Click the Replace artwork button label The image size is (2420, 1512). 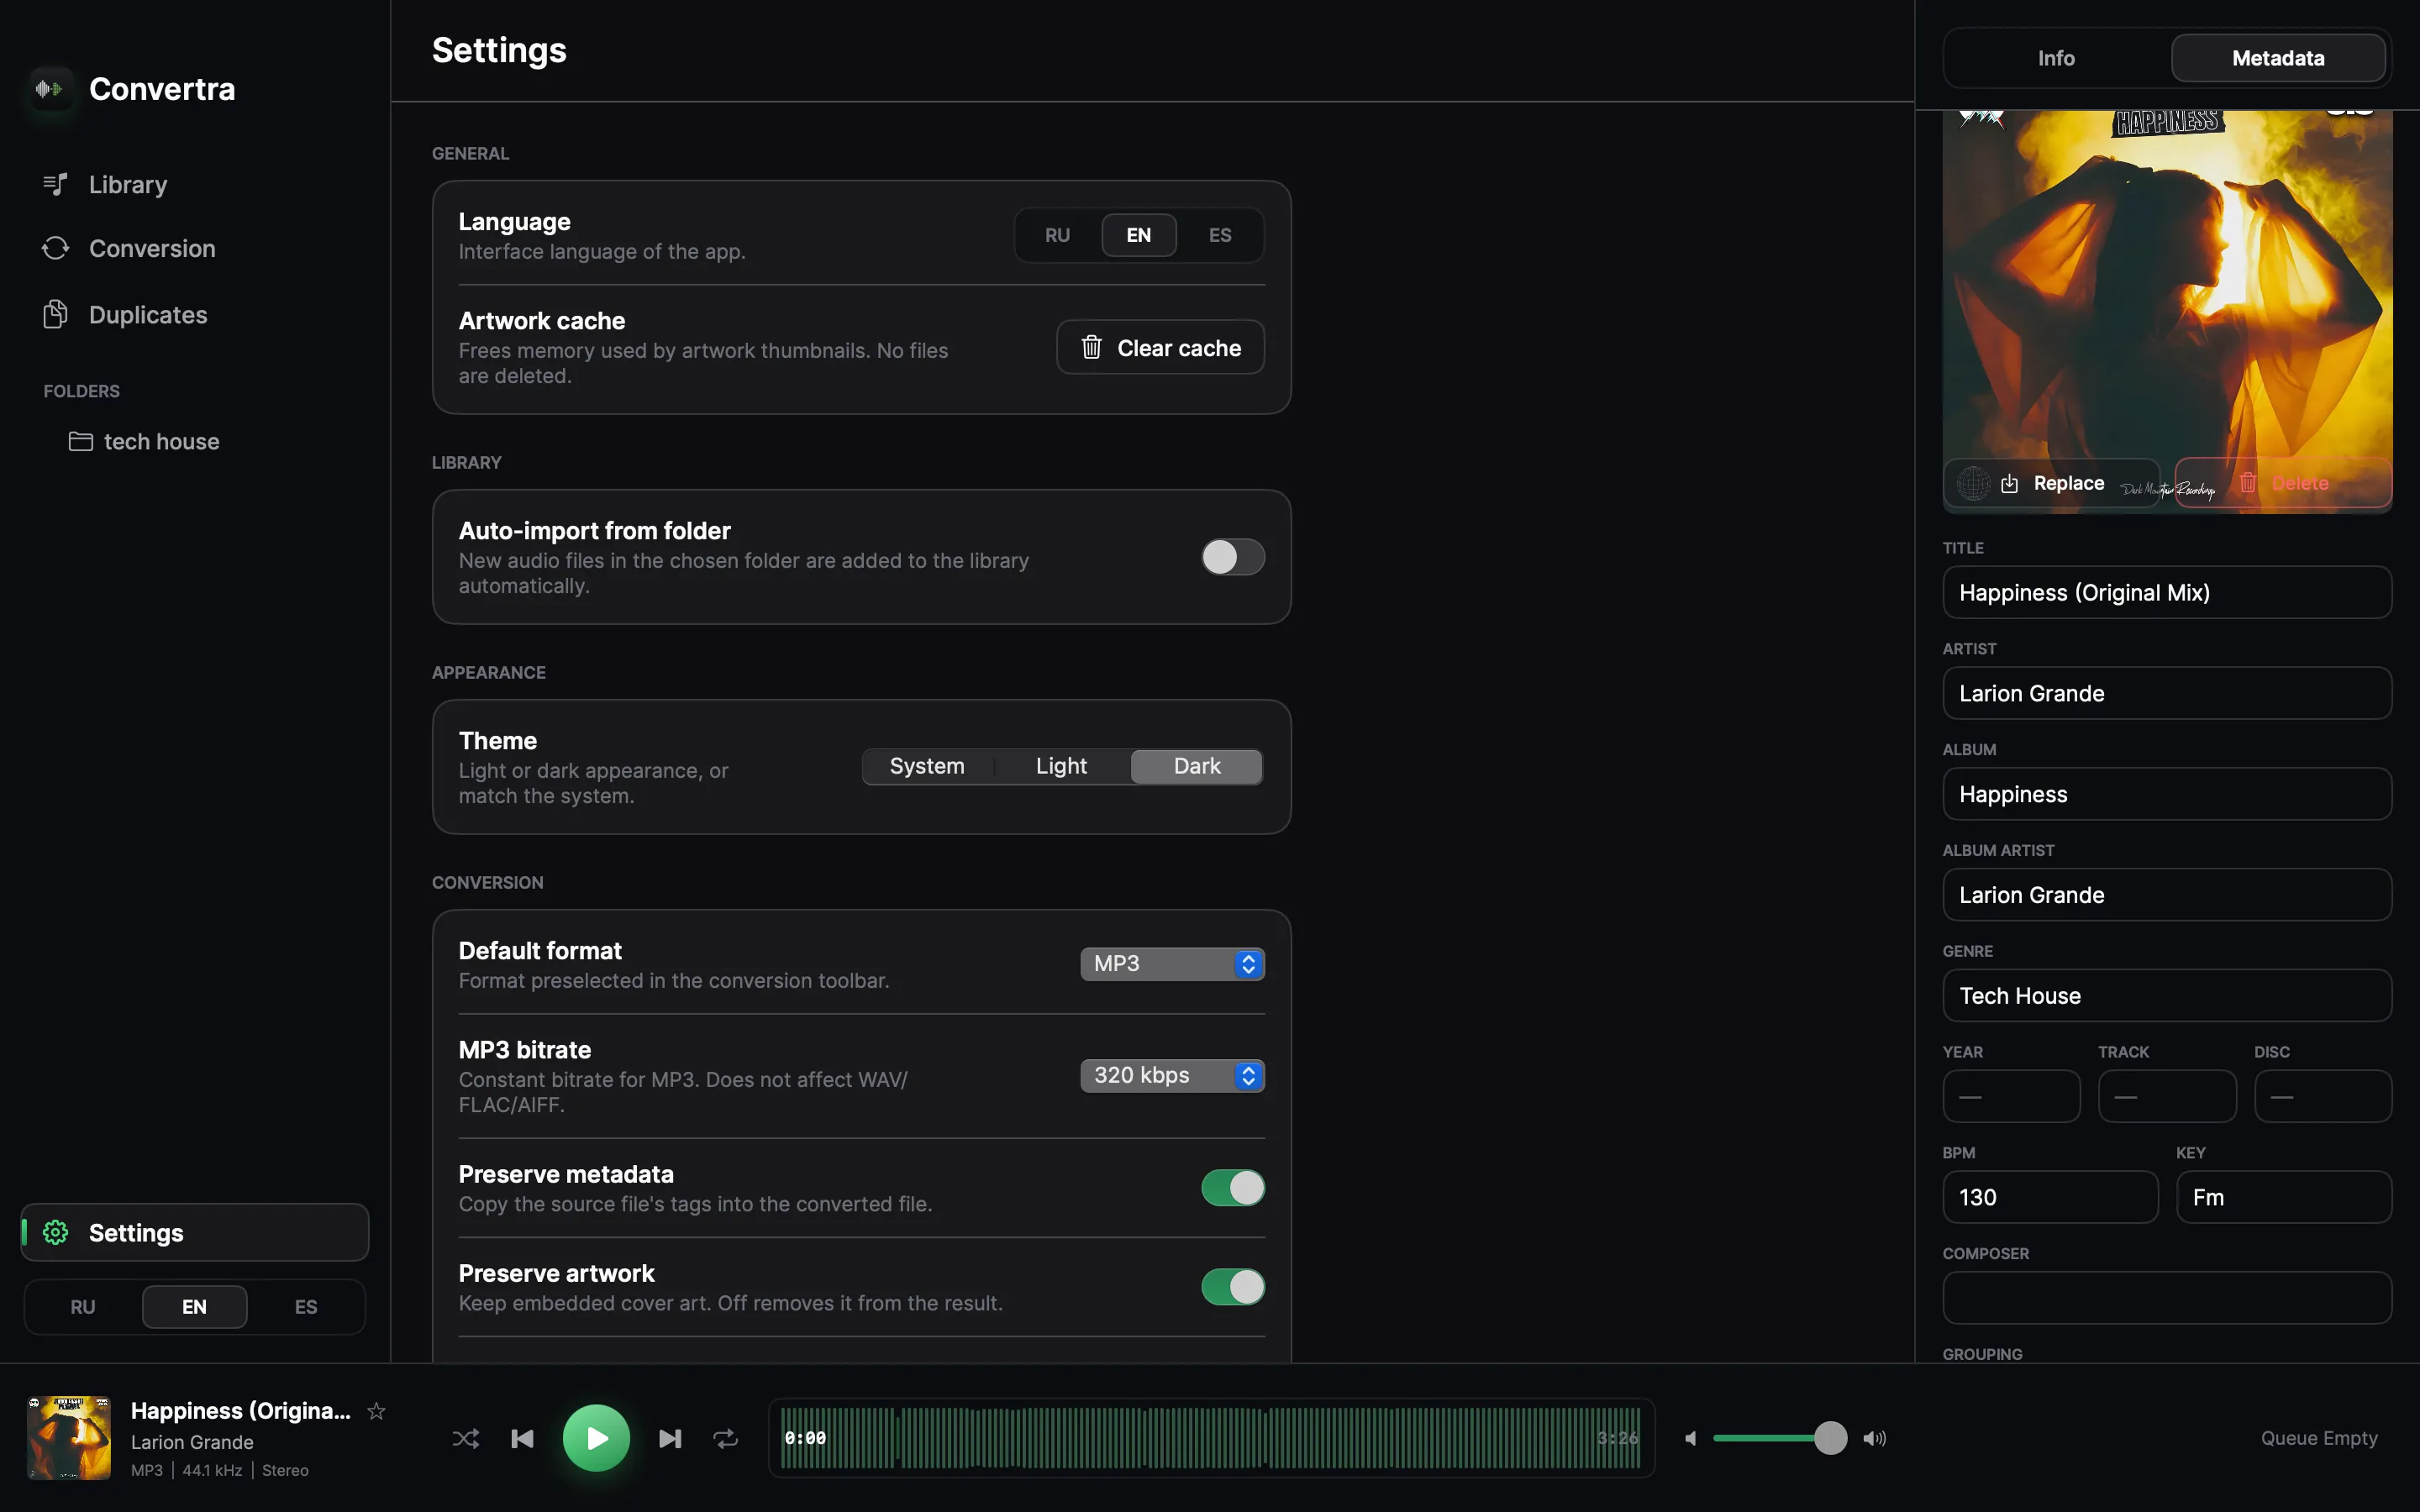[2069, 484]
